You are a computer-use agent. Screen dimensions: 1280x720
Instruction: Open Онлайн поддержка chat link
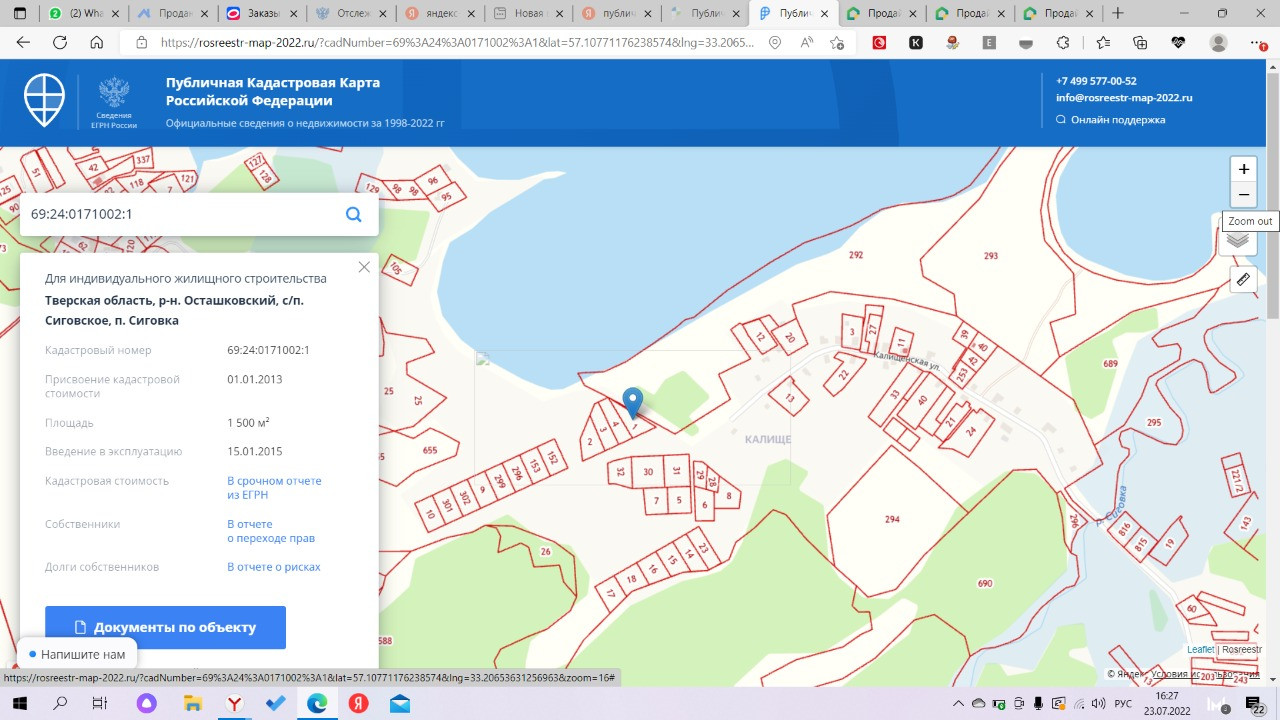pyautogui.click(x=1117, y=120)
